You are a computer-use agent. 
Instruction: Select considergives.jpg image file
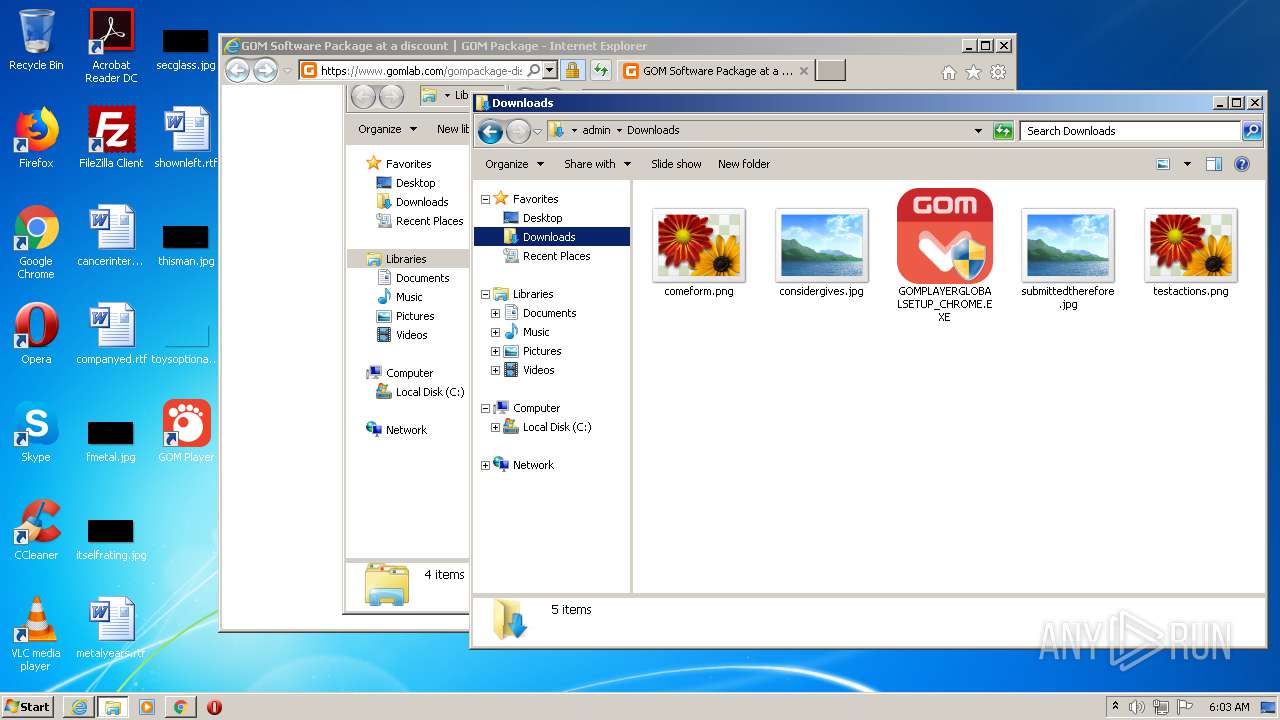pyautogui.click(x=821, y=252)
